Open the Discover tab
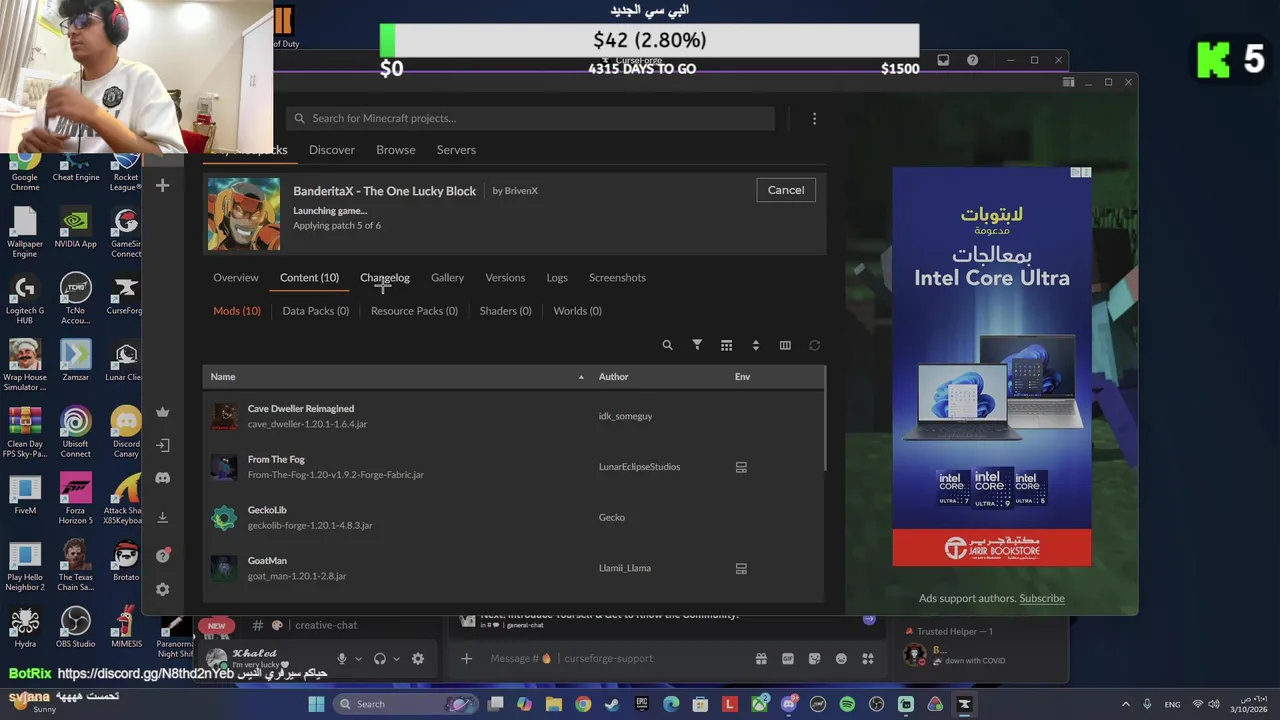 (332, 150)
